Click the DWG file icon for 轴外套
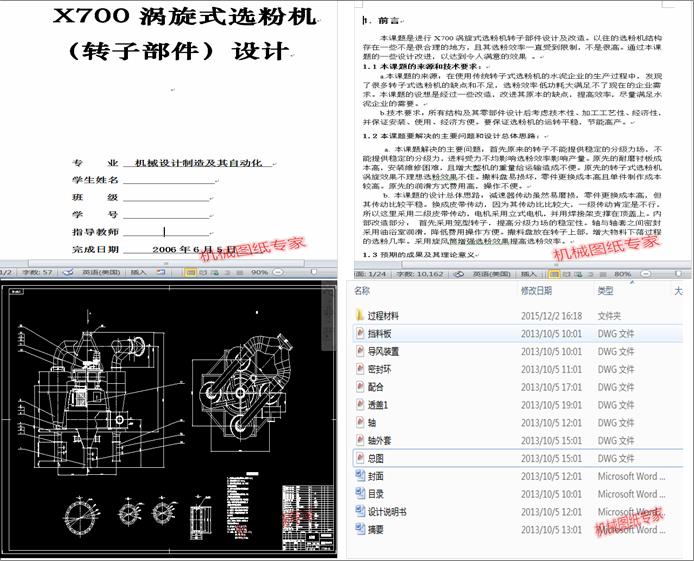Image resolution: width=694 pixels, height=561 pixels. coord(360,440)
